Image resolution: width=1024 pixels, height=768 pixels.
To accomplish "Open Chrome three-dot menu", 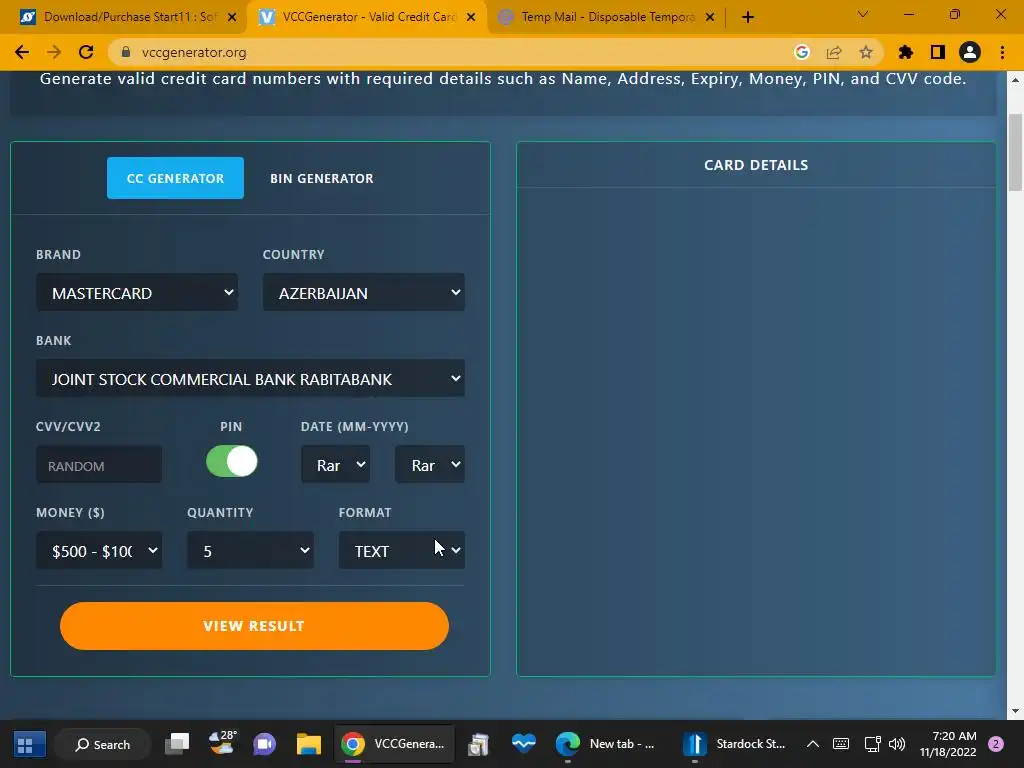I will [x=1002, y=52].
